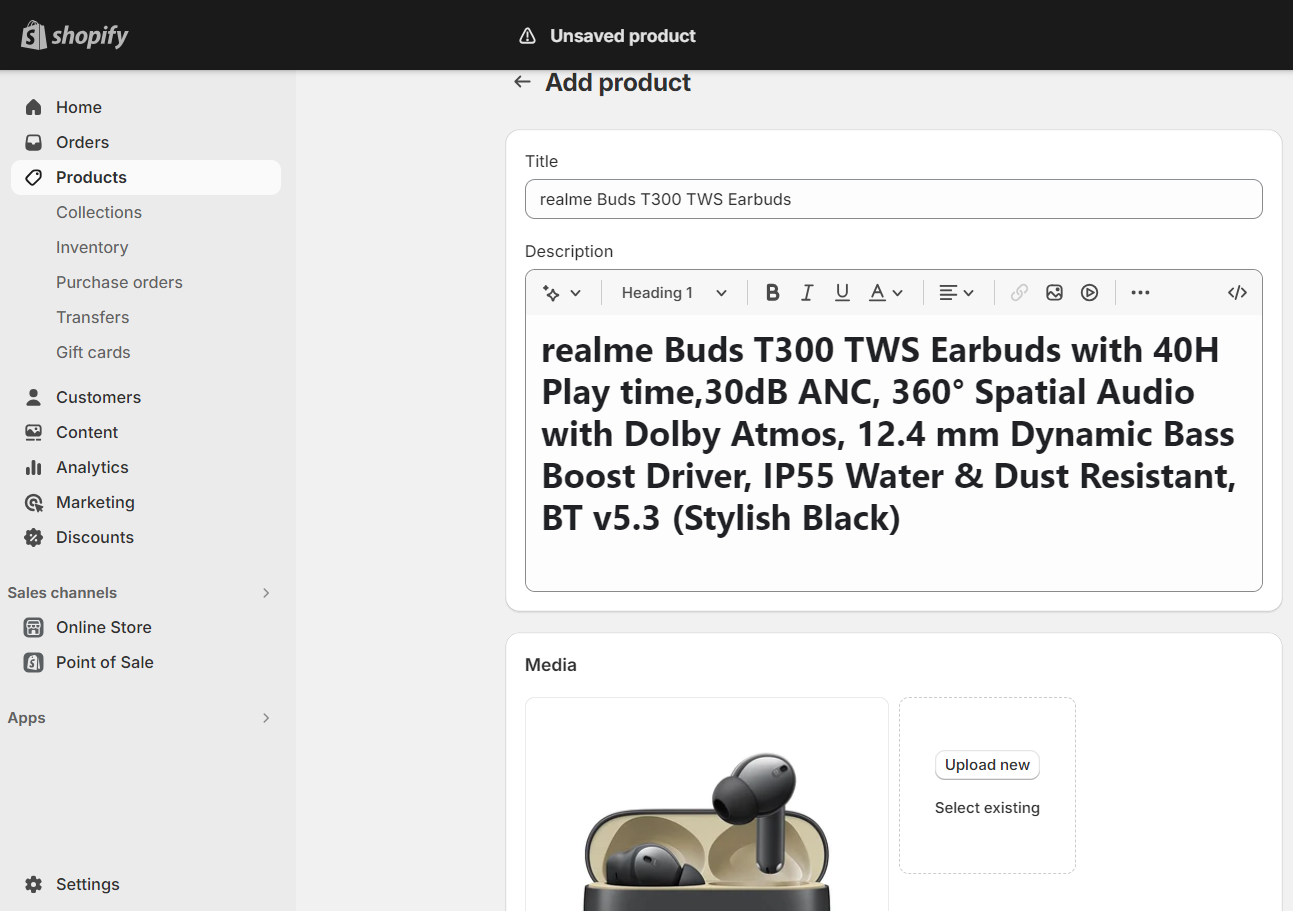Click the Media section heading

tap(551, 665)
